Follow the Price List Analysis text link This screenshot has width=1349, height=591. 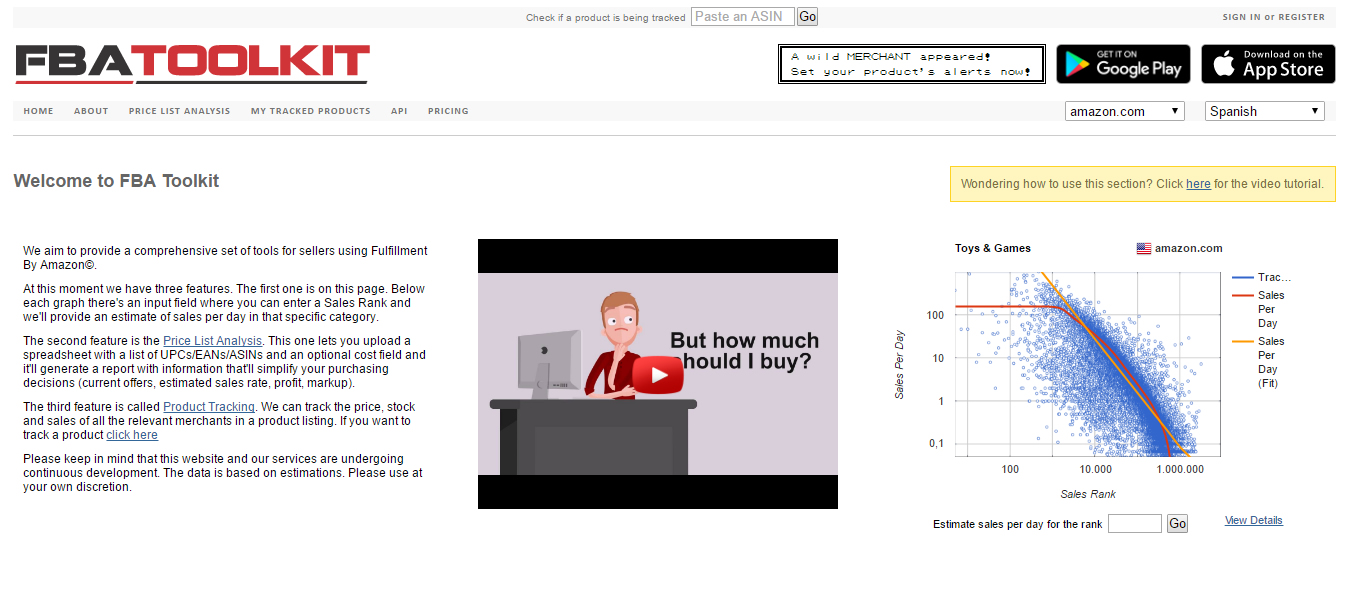[x=212, y=341]
